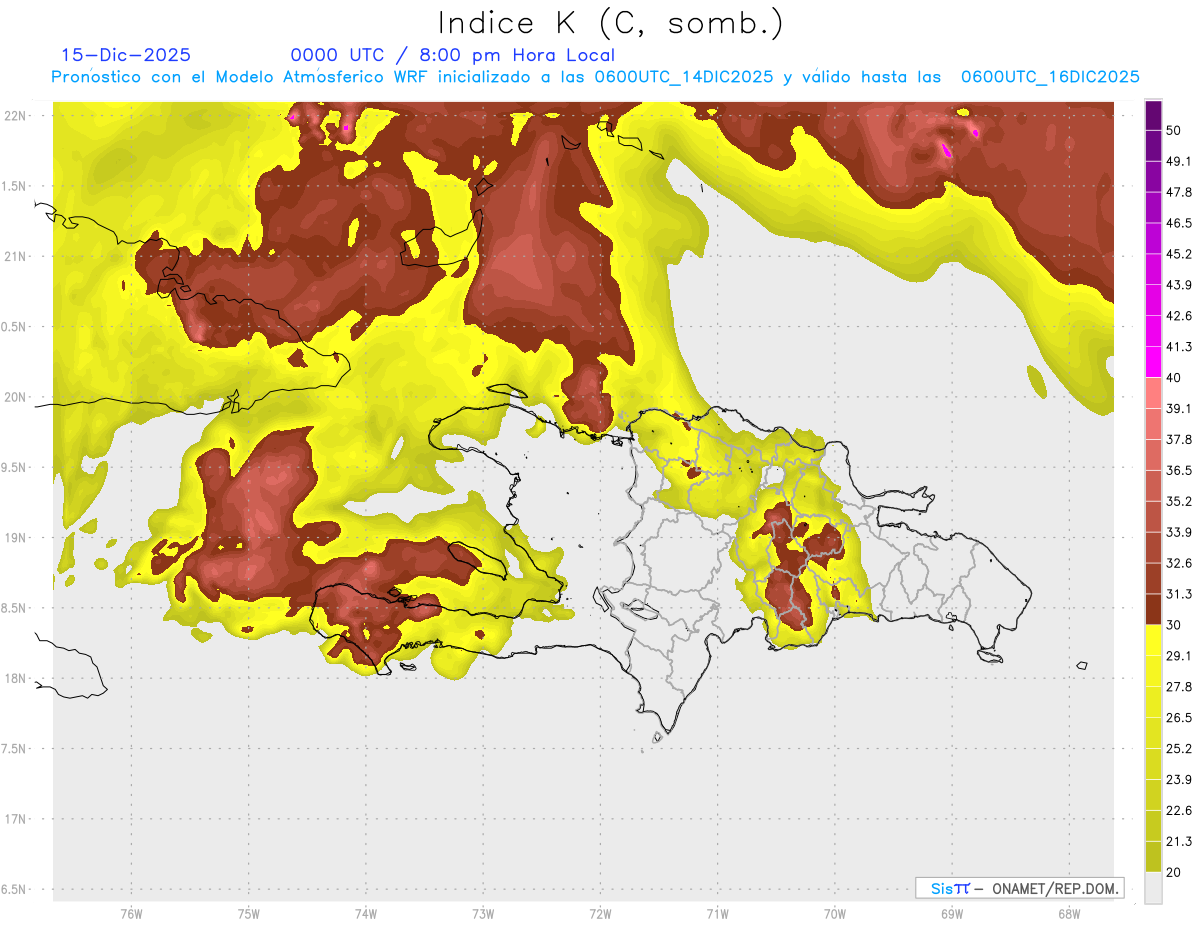The image size is (1200, 927).
Task: Click the 'ONAMET/REP.DOM.' credit label
Action: click(1054, 888)
